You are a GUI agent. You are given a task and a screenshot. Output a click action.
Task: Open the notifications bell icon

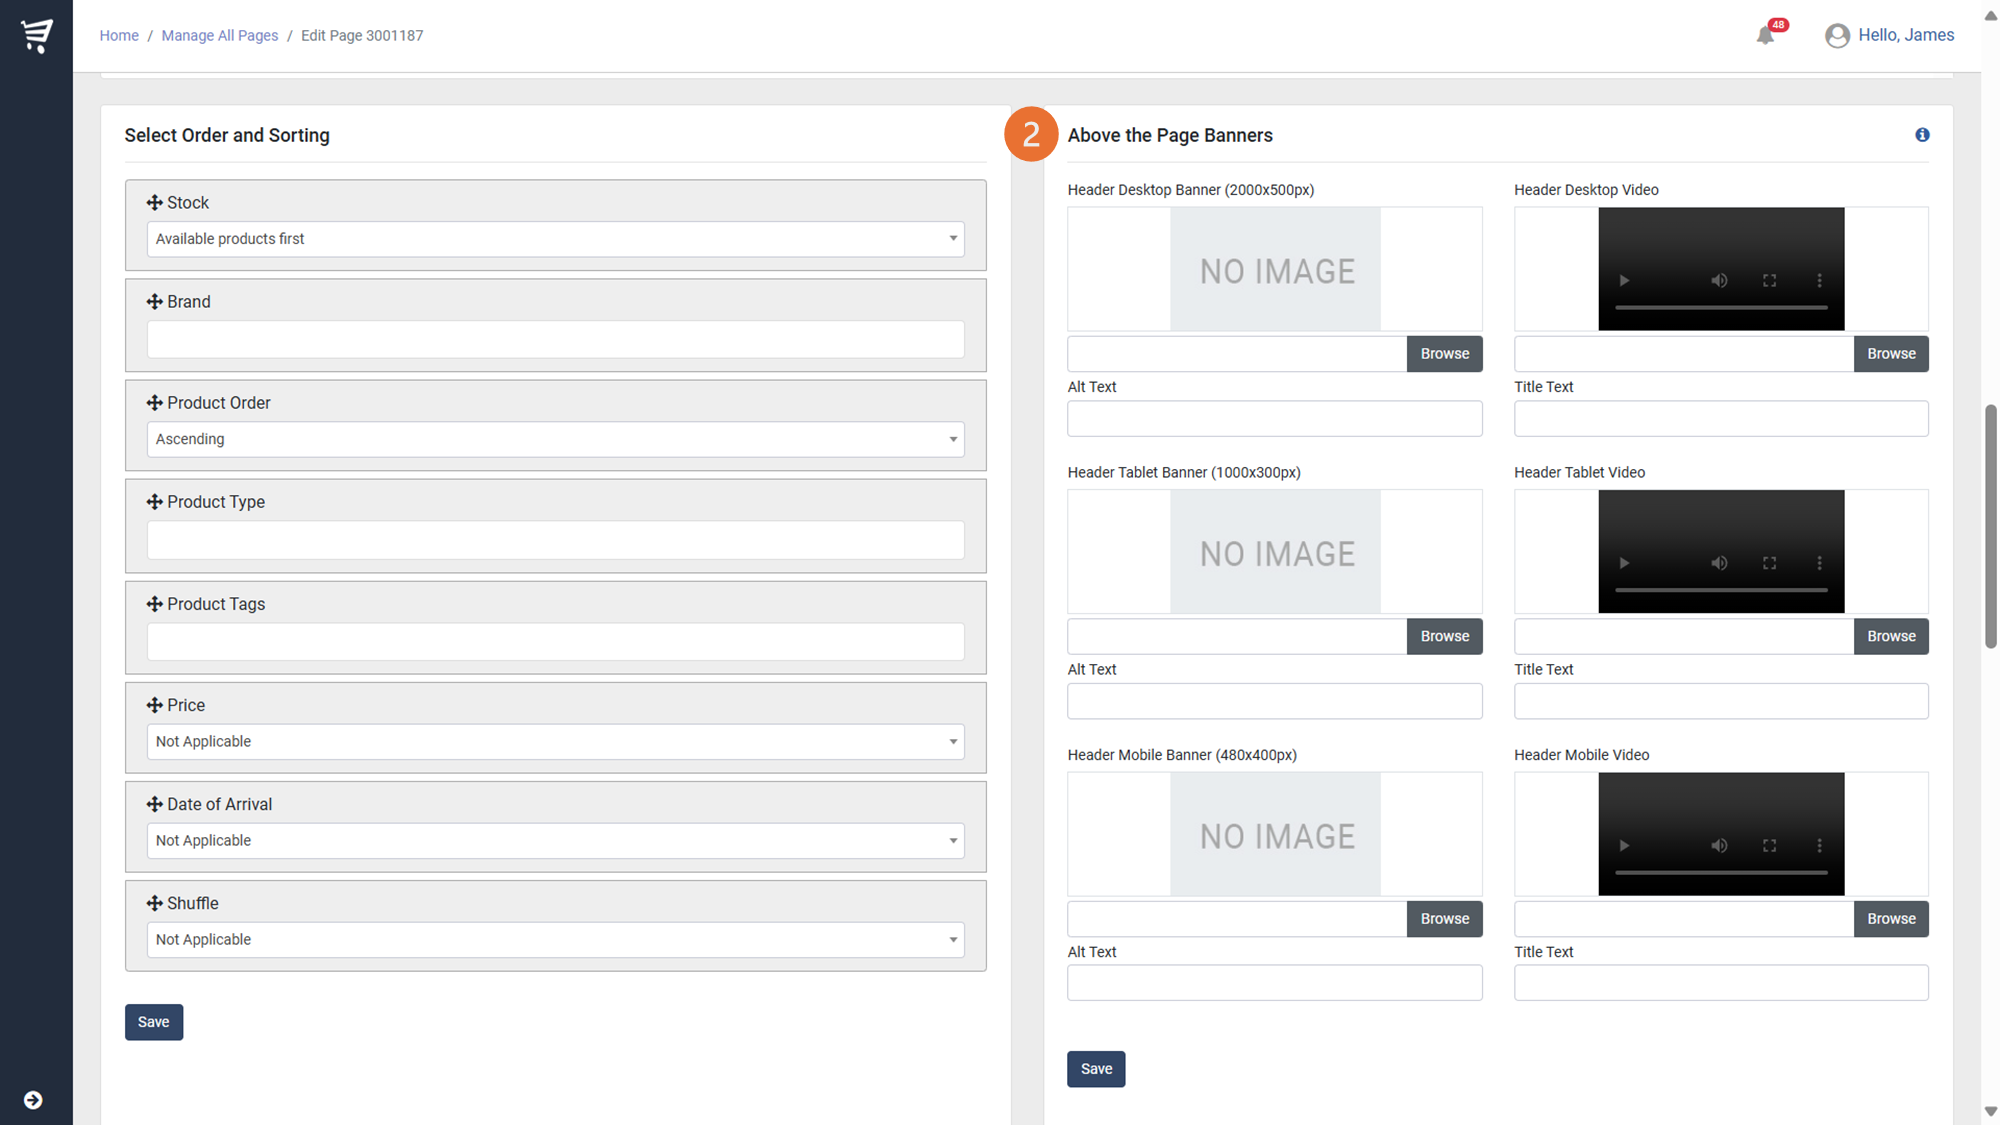click(x=1765, y=36)
